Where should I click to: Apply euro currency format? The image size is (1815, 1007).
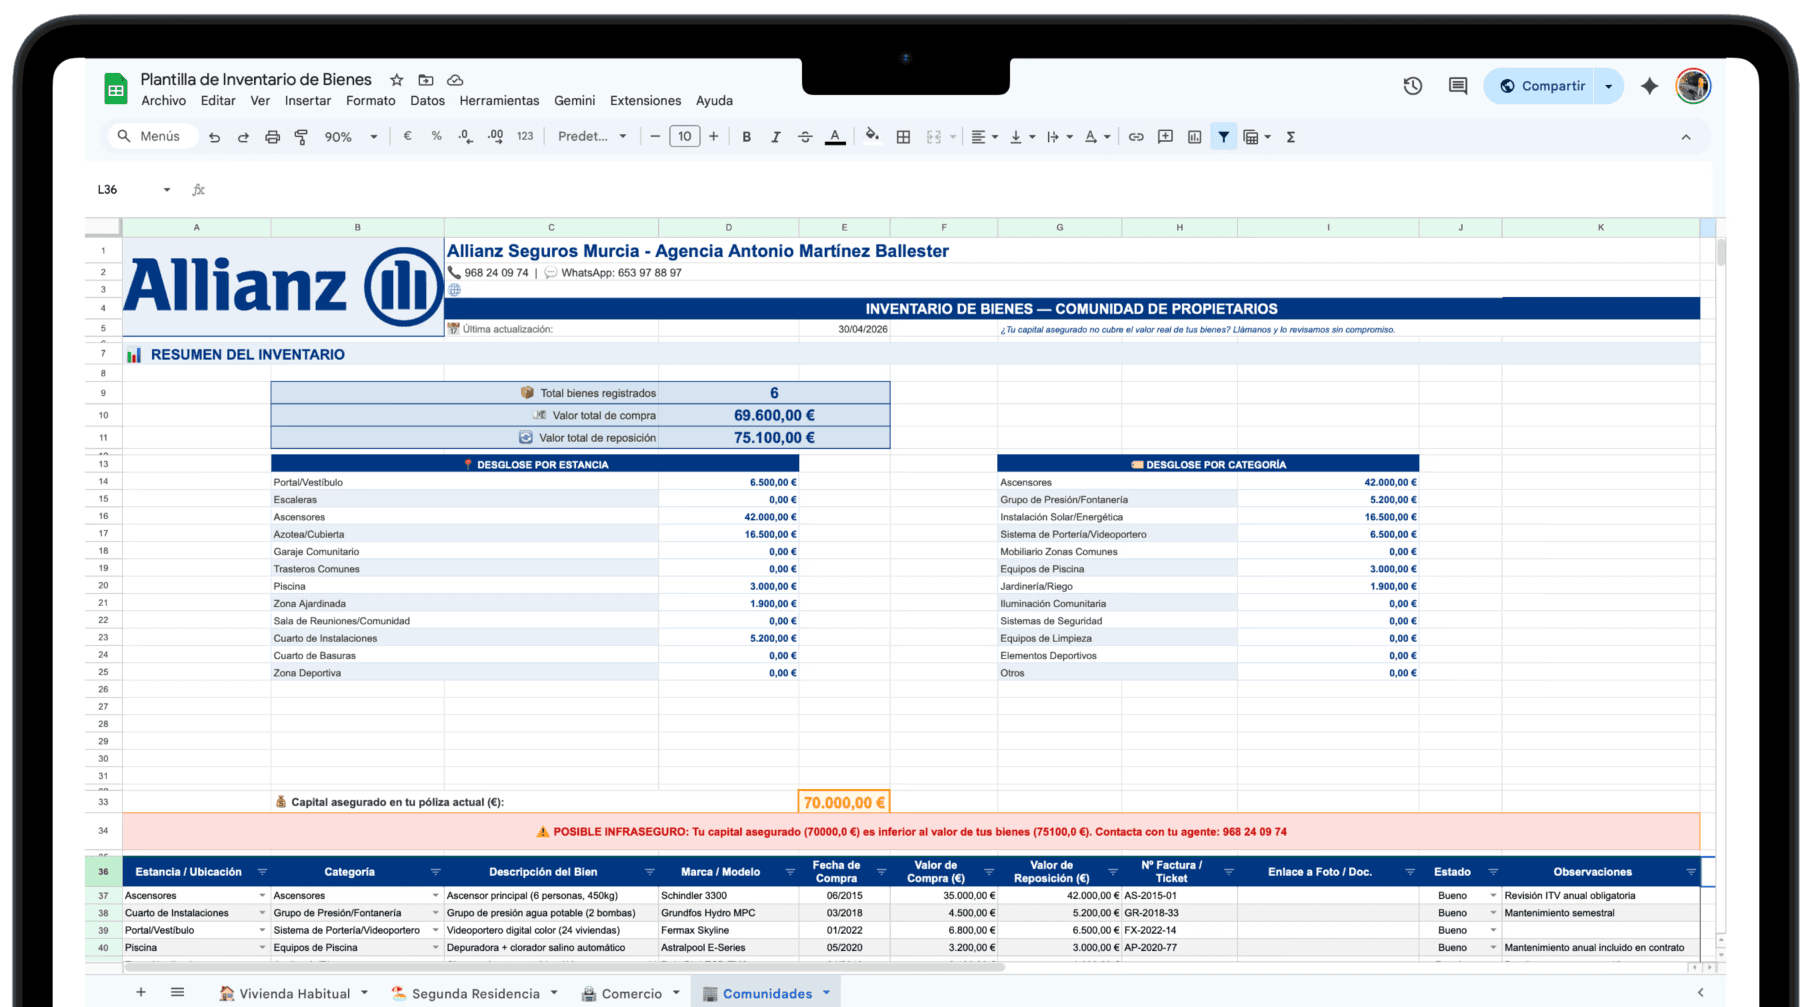[407, 136]
